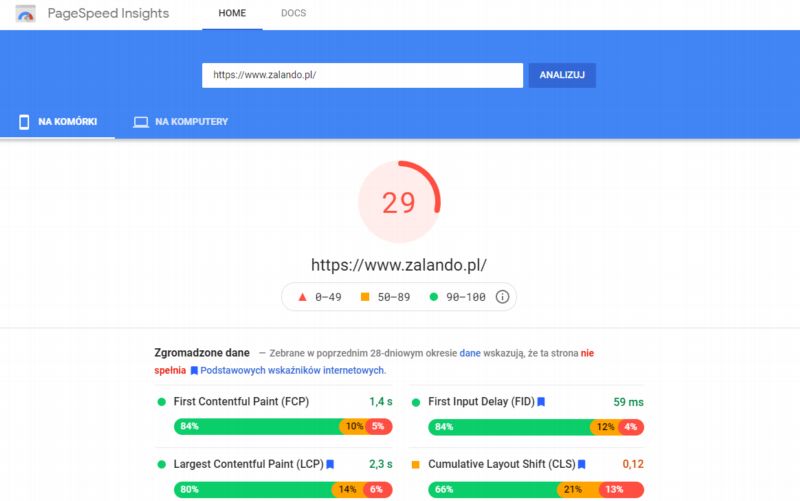Viewport: 800px width, 501px height.
Task: Click the URL input field
Action: [x=362, y=75]
